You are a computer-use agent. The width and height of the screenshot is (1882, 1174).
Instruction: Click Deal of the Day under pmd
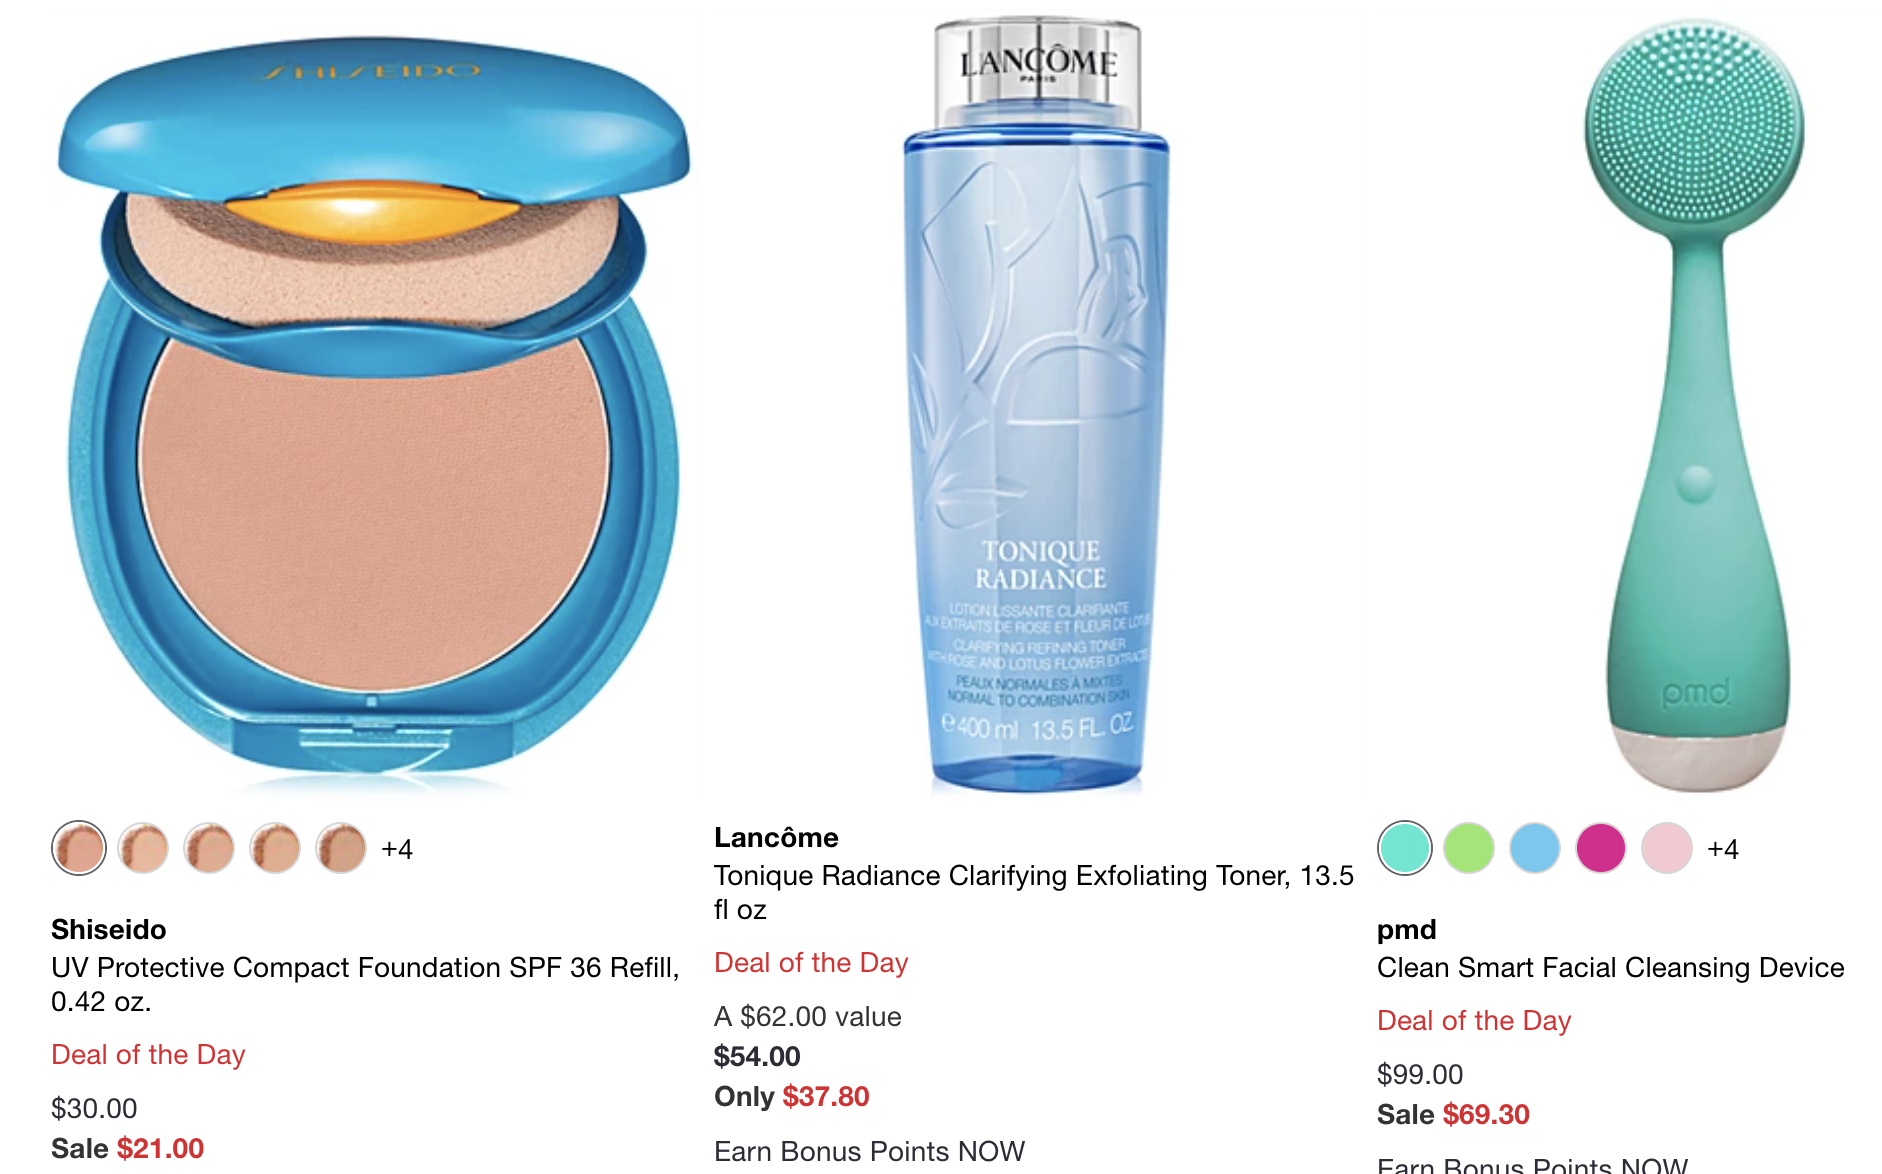1474,1020
